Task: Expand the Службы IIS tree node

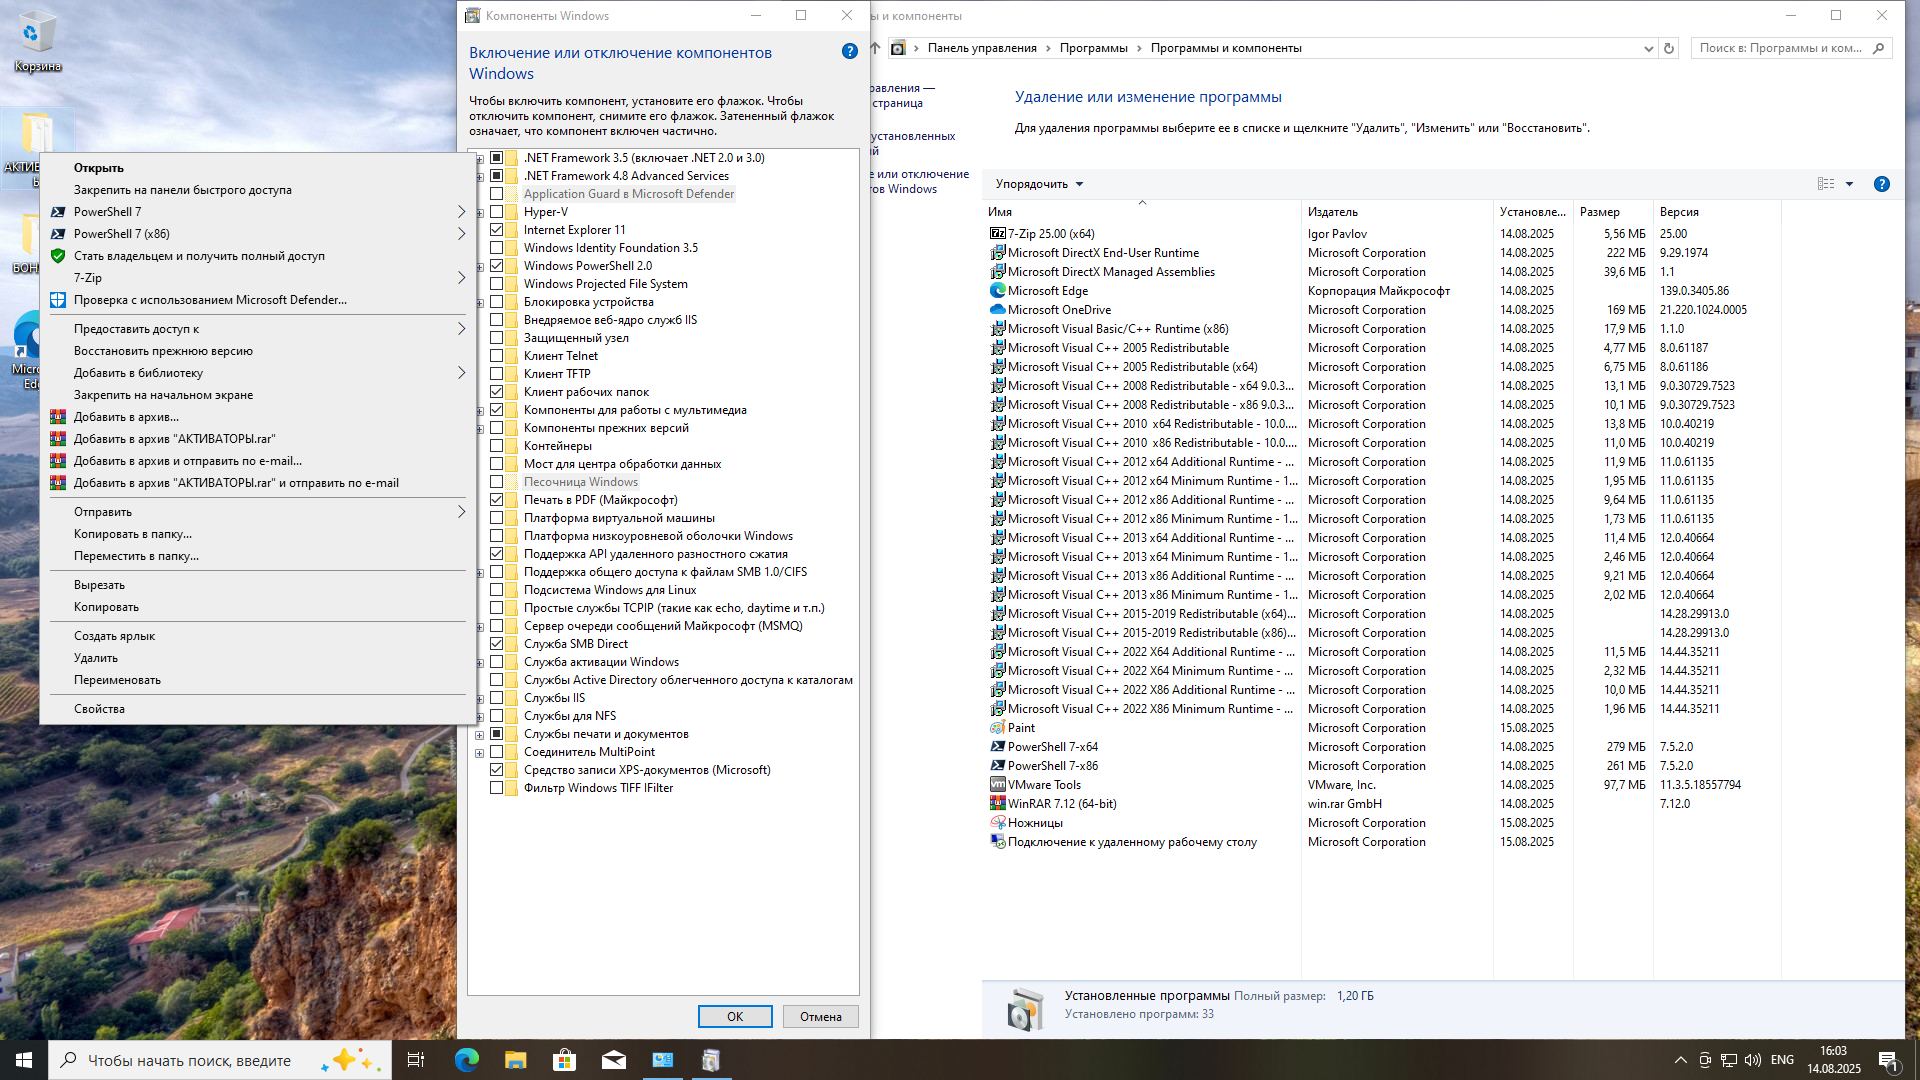Action: (480, 699)
